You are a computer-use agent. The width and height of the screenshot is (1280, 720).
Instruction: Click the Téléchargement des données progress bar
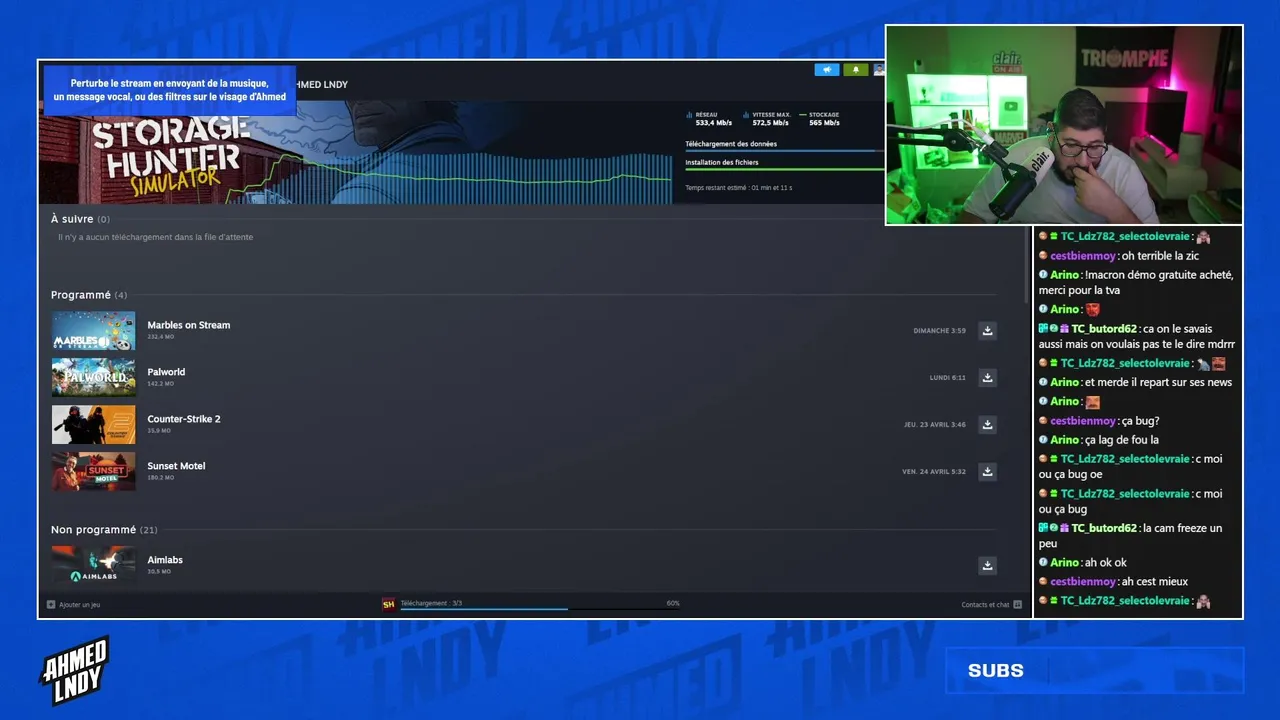pyautogui.click(x=785, y=151)
